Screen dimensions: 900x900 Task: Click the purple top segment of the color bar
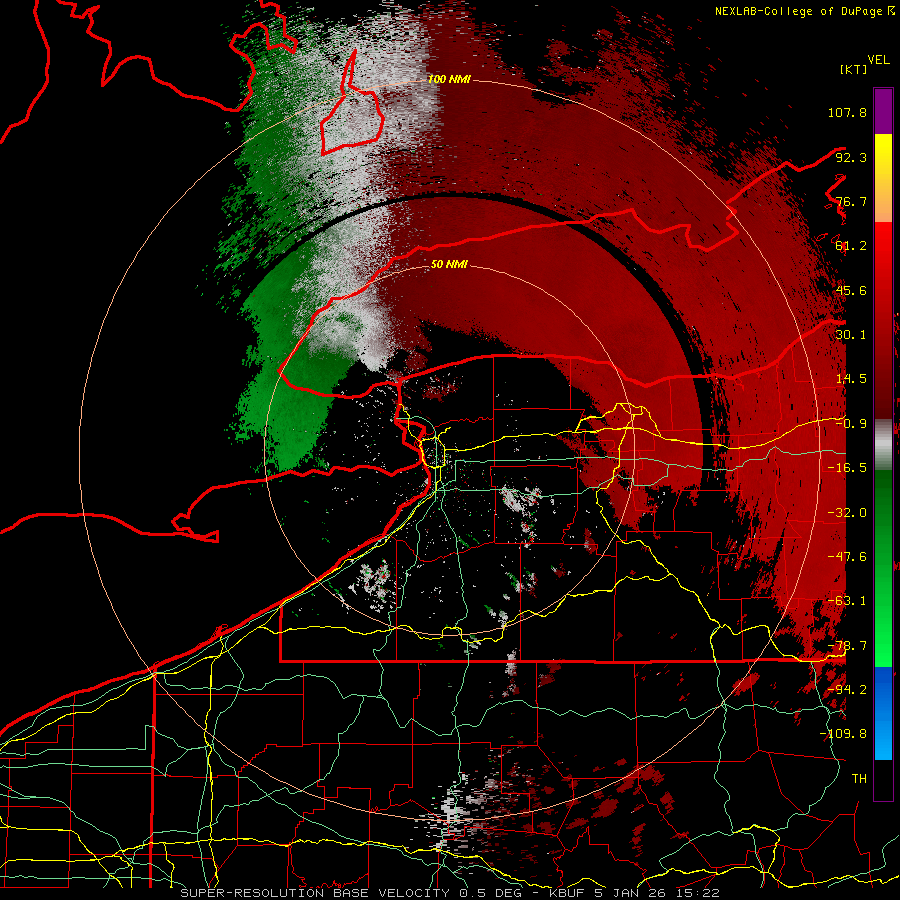point(883,111)
